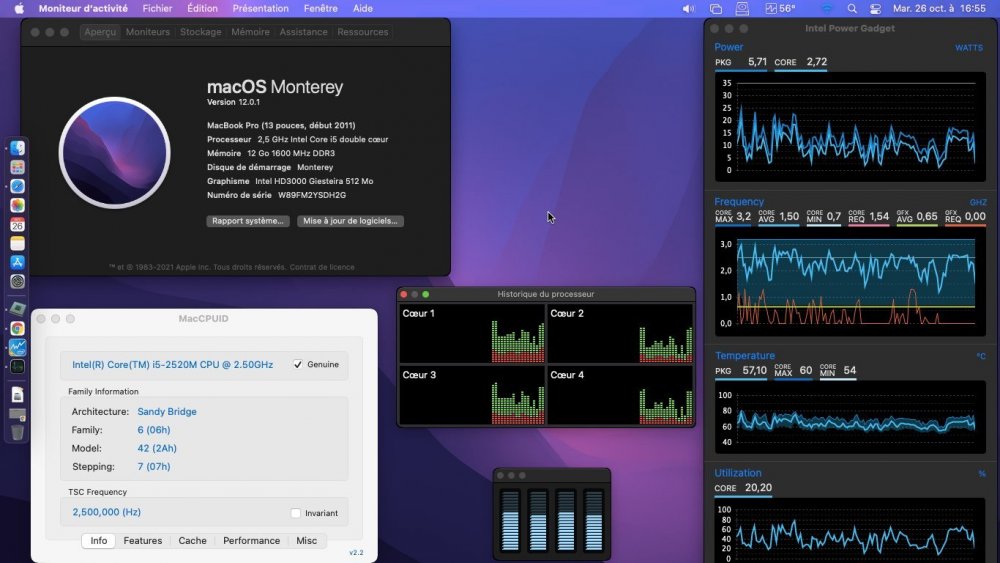Viewport: 1000px width, 563px height.
Task: Open Finder from the Dock
Action: (x=17, y=148)
